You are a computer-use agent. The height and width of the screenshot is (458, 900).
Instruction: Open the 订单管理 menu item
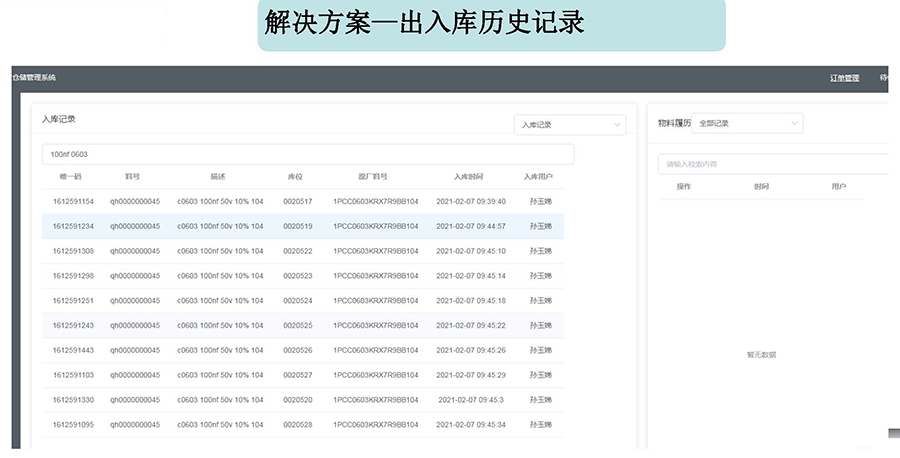[x=844, y=78]
